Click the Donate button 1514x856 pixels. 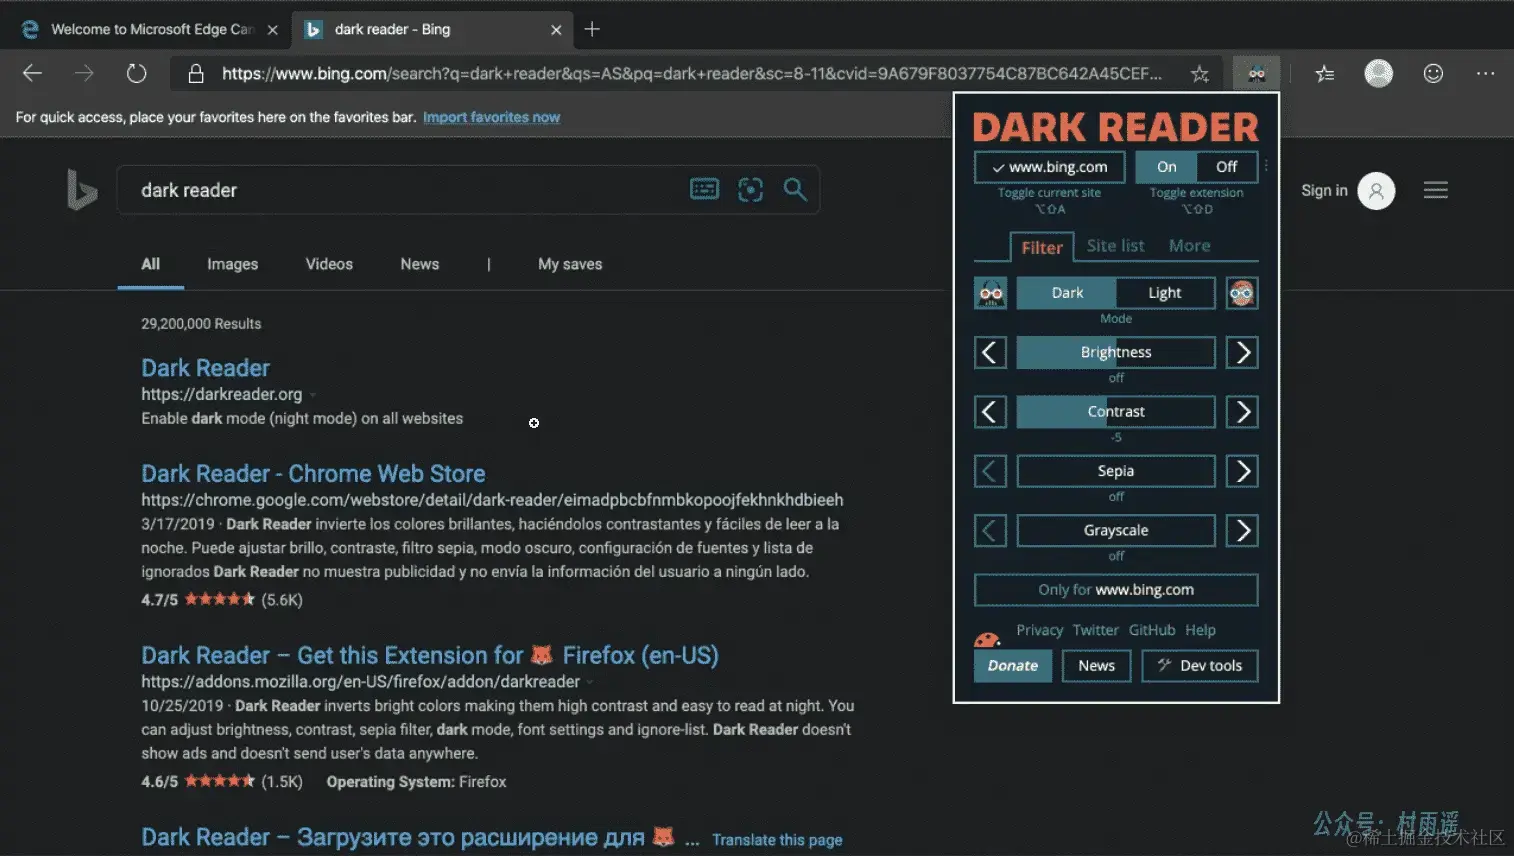1013,666
